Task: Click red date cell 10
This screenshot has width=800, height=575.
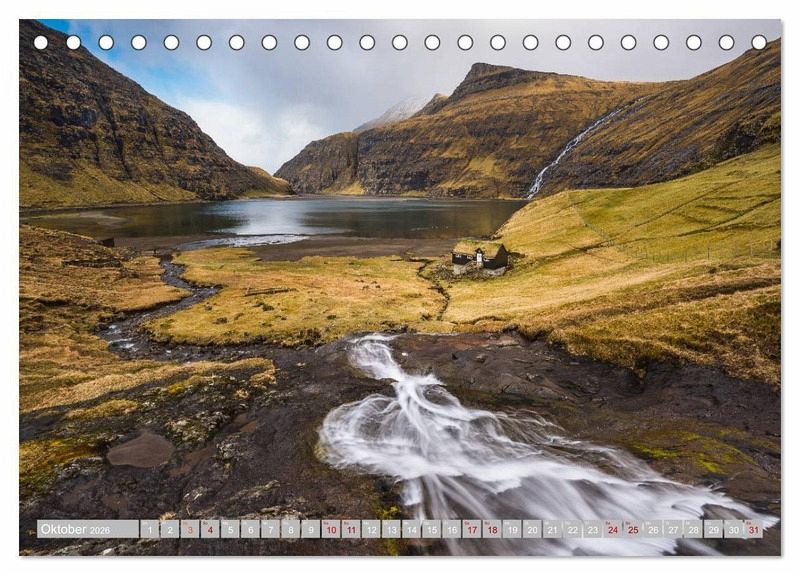Action: point(330,529)
